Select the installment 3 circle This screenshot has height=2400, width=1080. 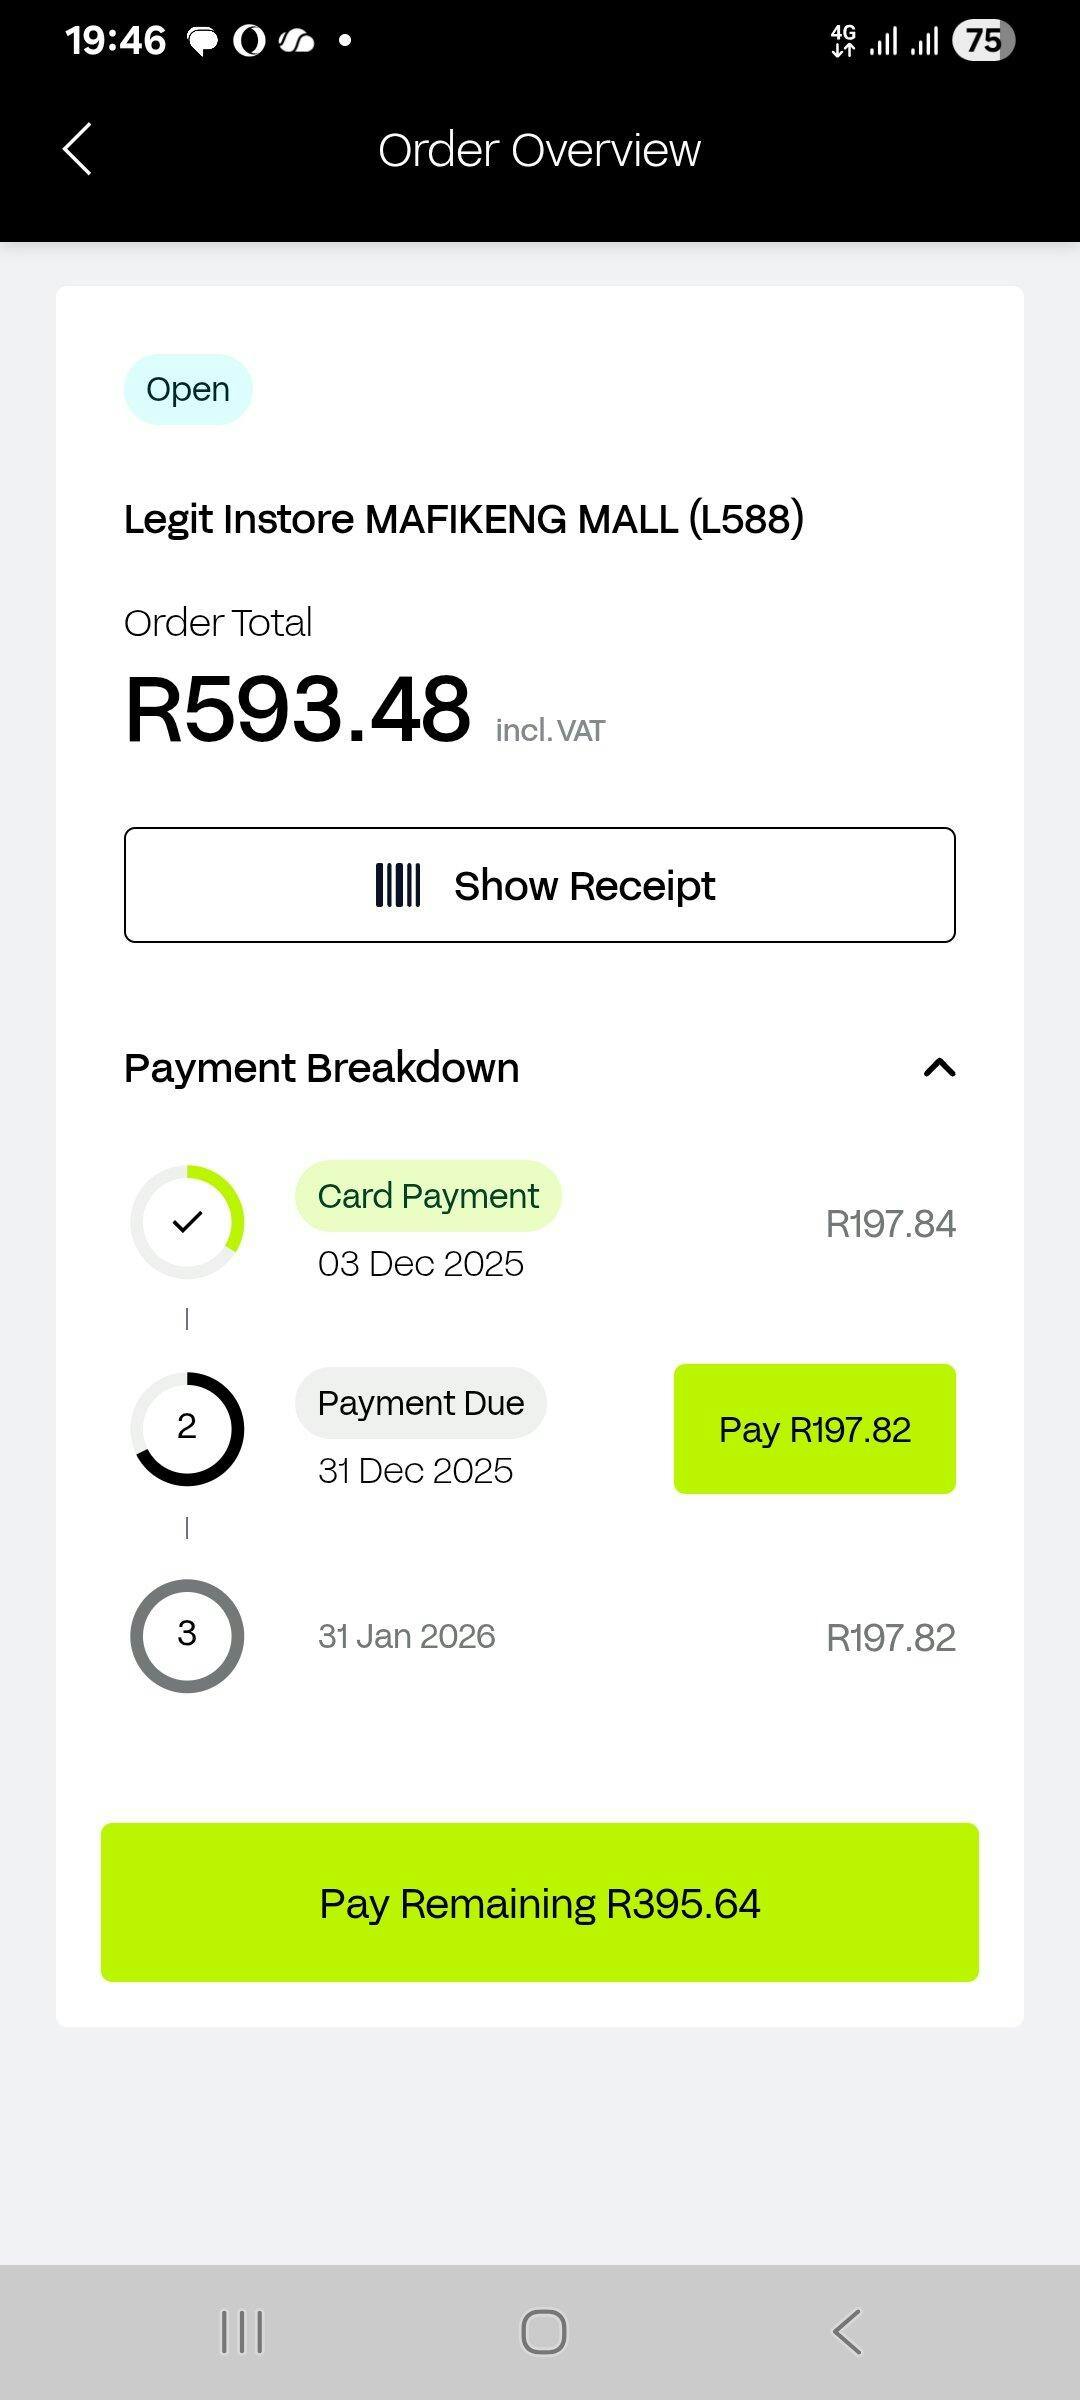pyautogui.click(x=187, y=1636)
